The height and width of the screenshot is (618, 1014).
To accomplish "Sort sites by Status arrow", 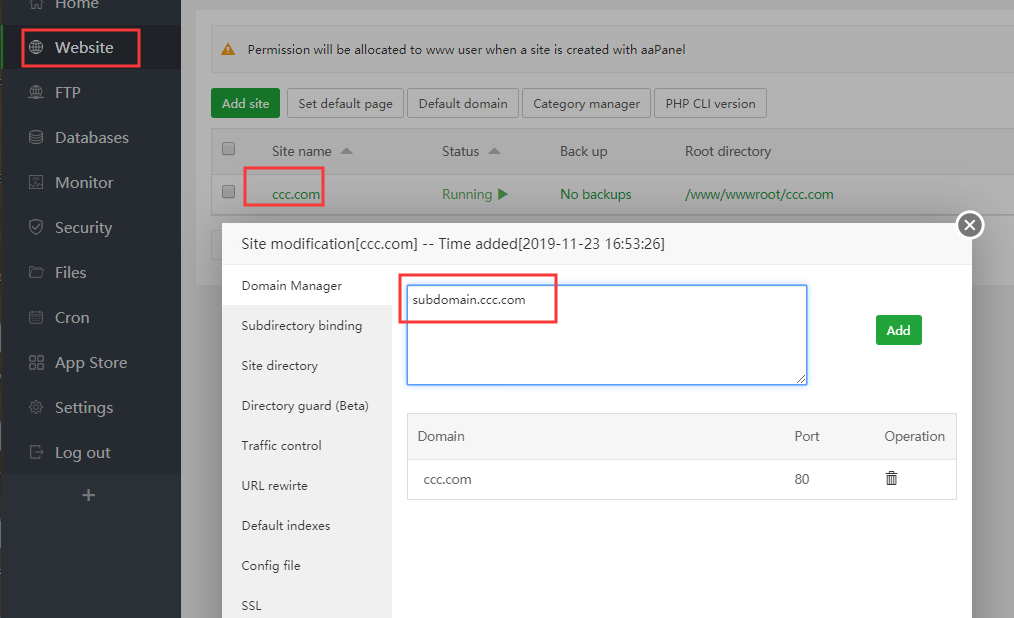I will pyautogui.click(x=494, y=152).
